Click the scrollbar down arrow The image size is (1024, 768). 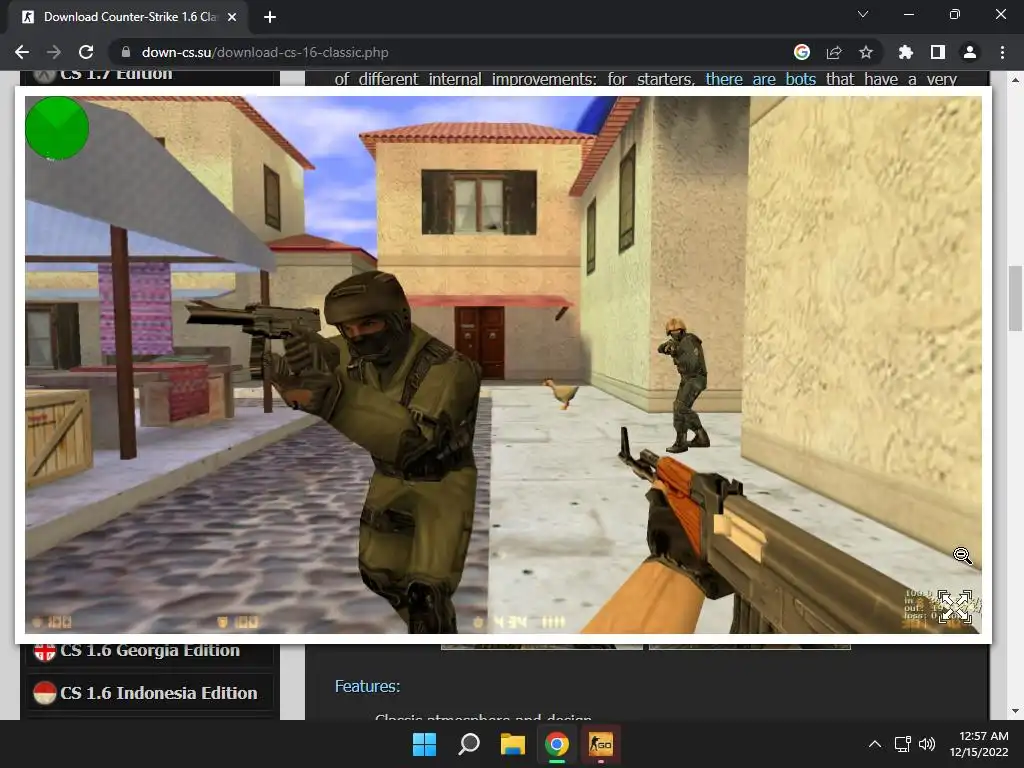pyautogui.click(x=1015, y=711)
